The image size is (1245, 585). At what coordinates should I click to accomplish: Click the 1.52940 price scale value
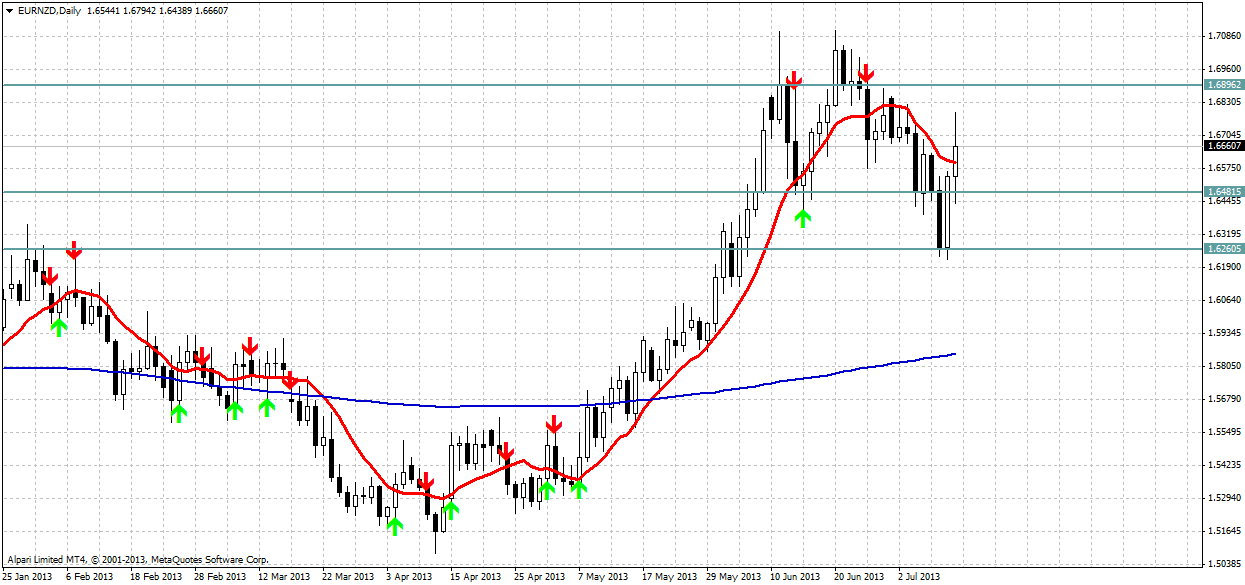click(x=1224, y=498)
